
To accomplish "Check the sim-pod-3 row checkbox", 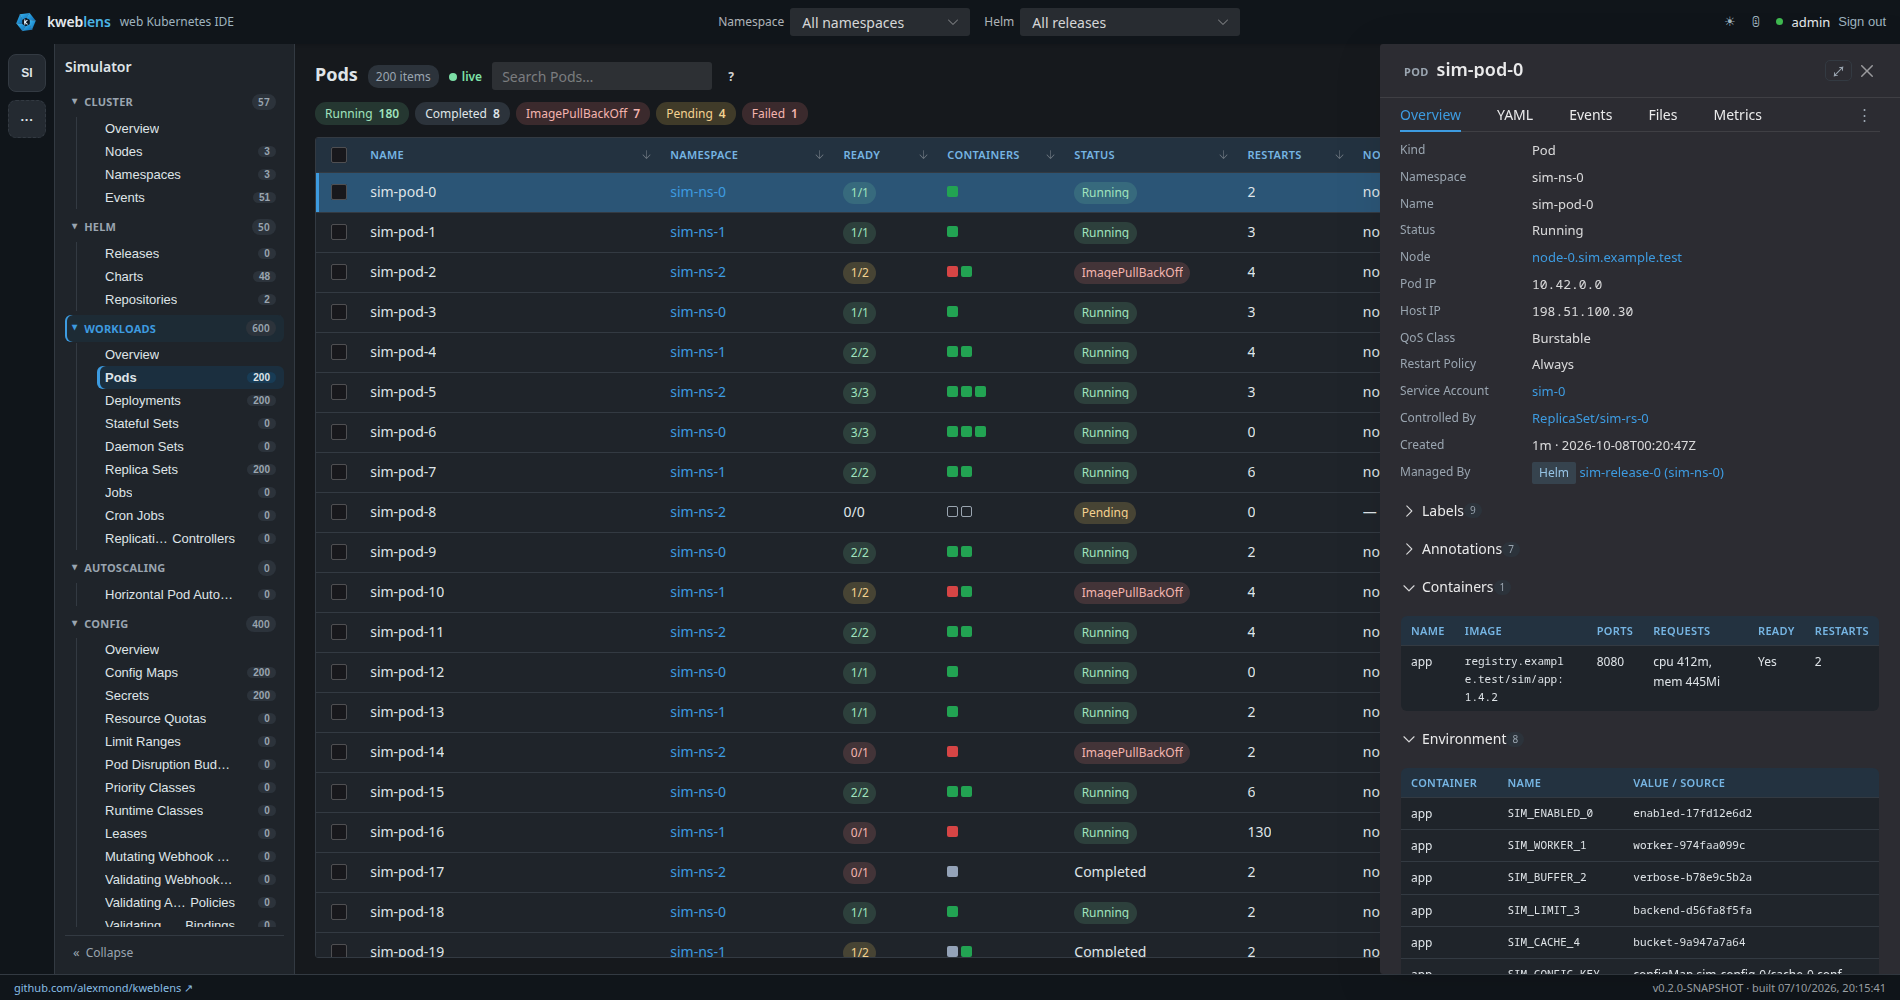I will point(339,312).
